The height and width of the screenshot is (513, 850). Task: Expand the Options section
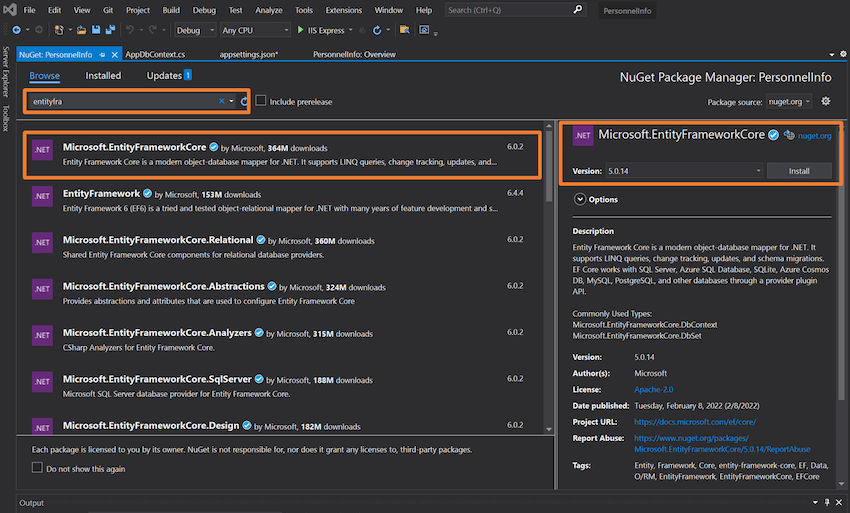(579, 199)
